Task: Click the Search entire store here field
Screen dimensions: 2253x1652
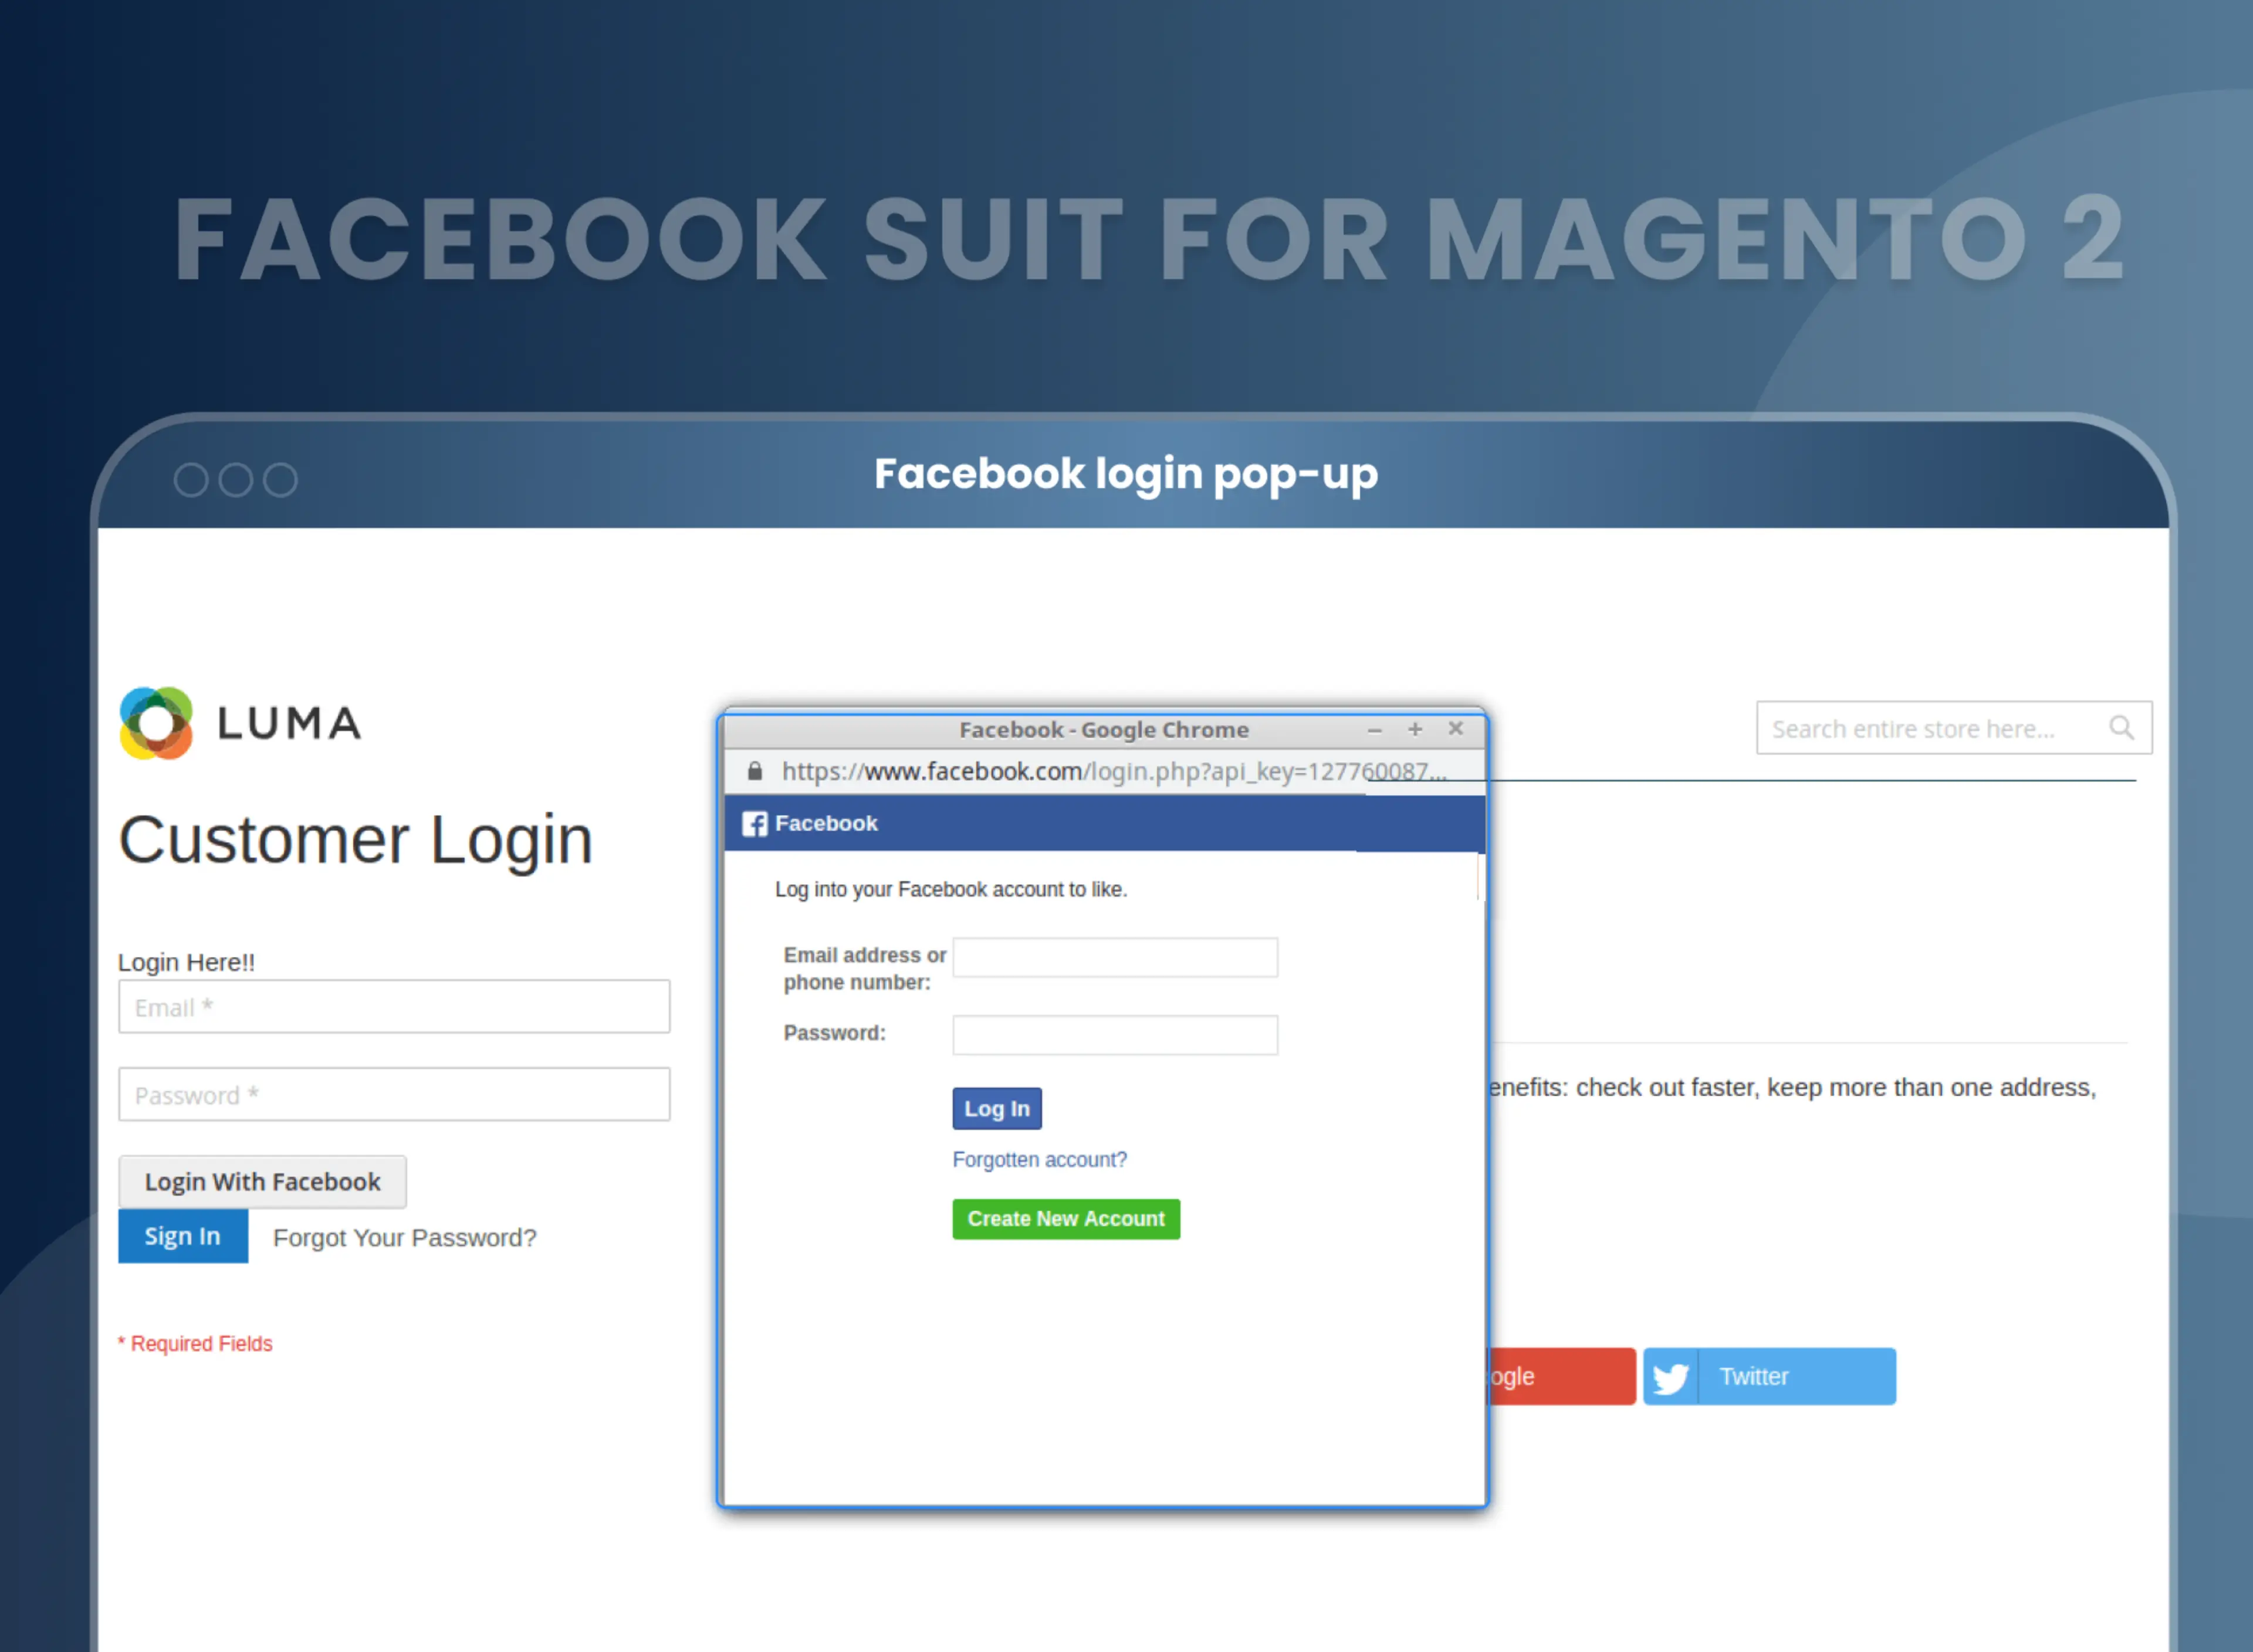Action: (1930, 728)
